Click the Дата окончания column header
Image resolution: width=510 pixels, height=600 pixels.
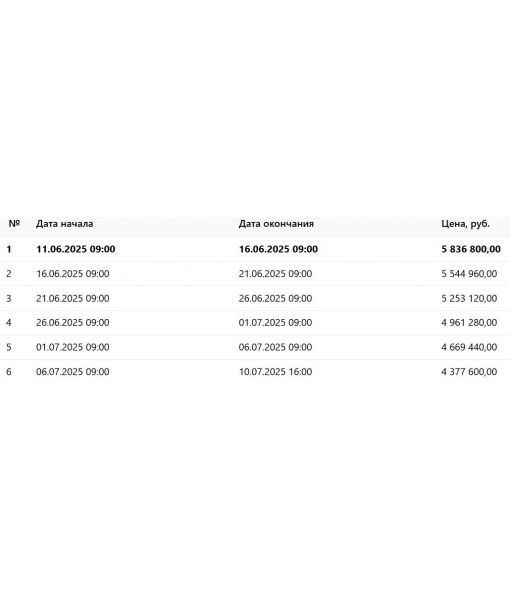click(276, 223)
